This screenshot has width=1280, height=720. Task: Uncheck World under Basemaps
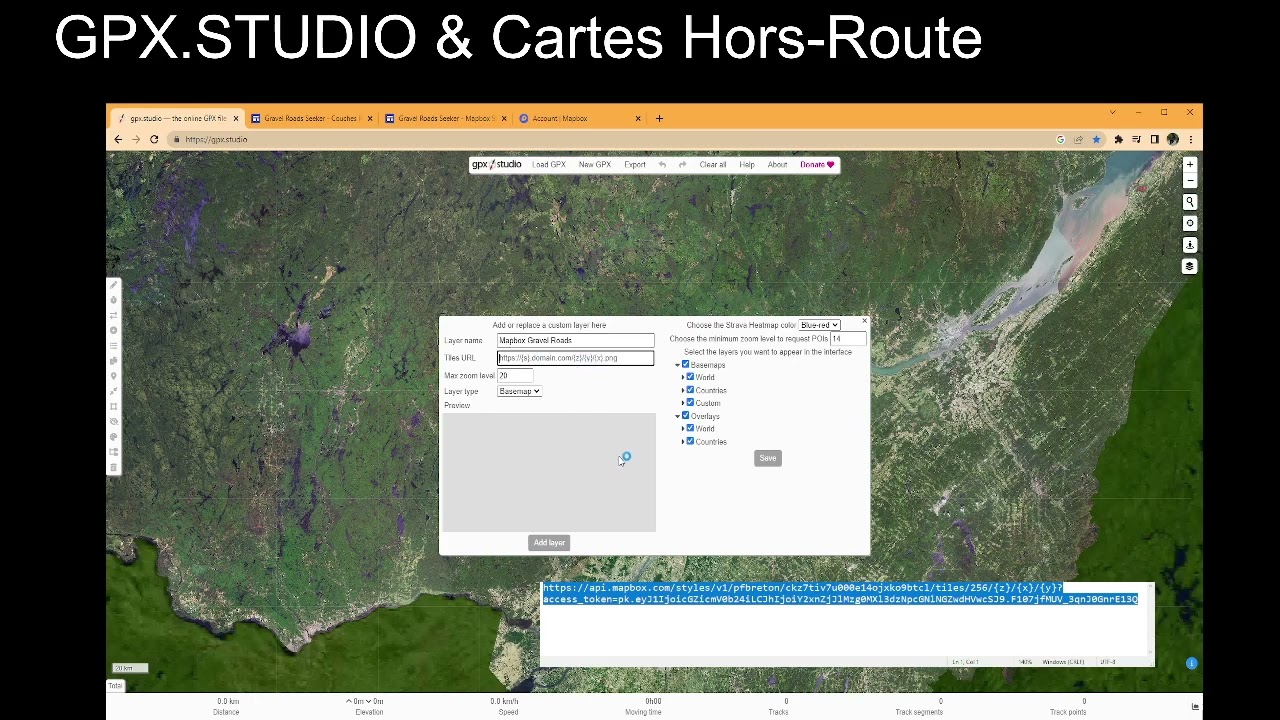tap(690, 377)
